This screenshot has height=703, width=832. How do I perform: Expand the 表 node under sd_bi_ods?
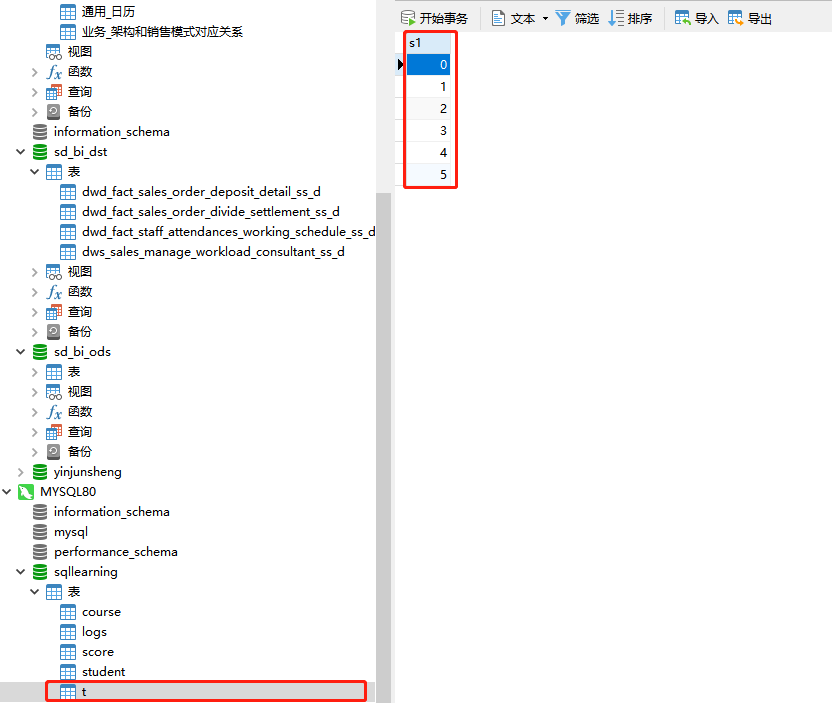point(34,372)
